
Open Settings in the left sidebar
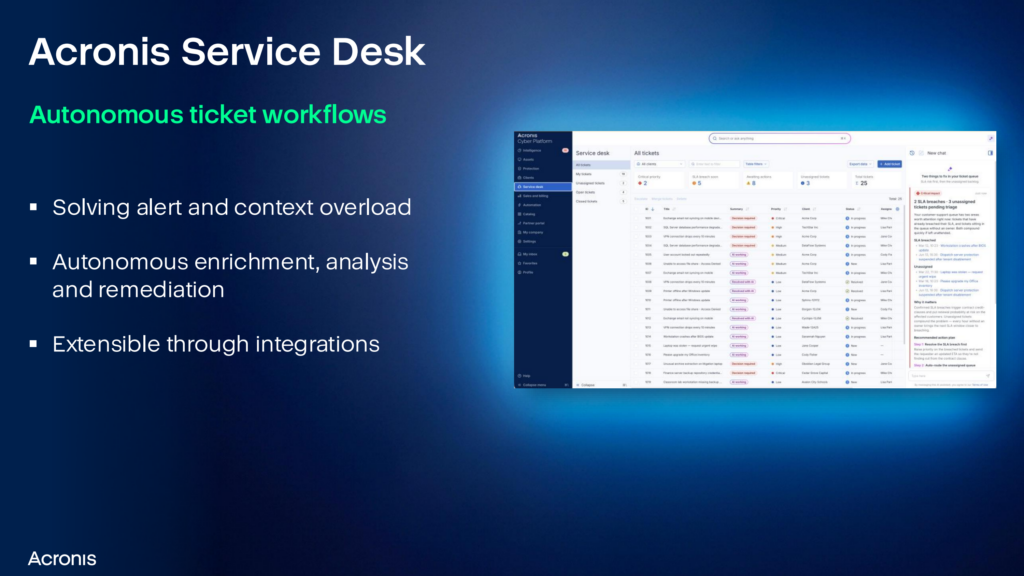point(542,242)
